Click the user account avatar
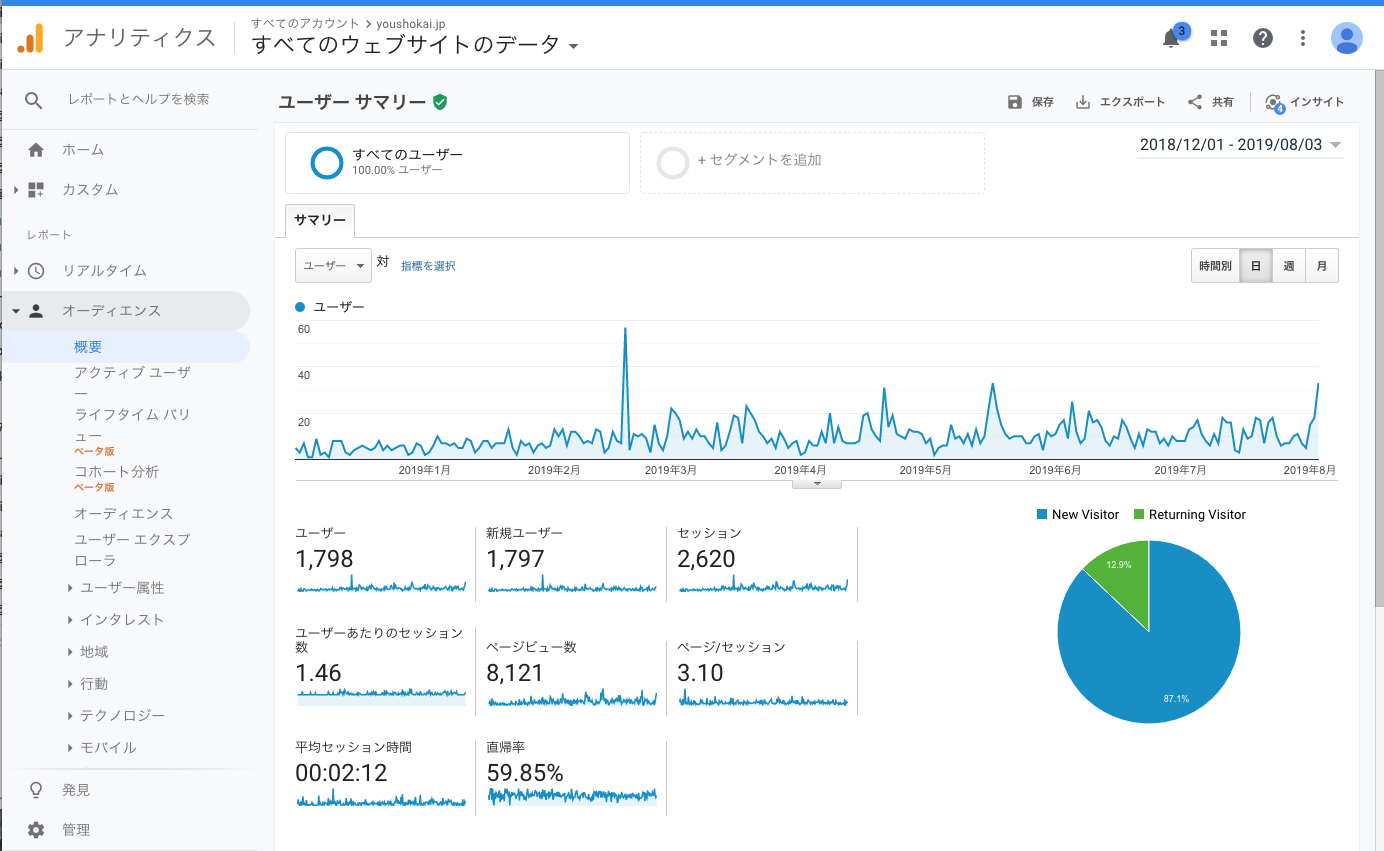Image resolution: width=1384 pixels, height=851 pixels. tap(1346, 39)
